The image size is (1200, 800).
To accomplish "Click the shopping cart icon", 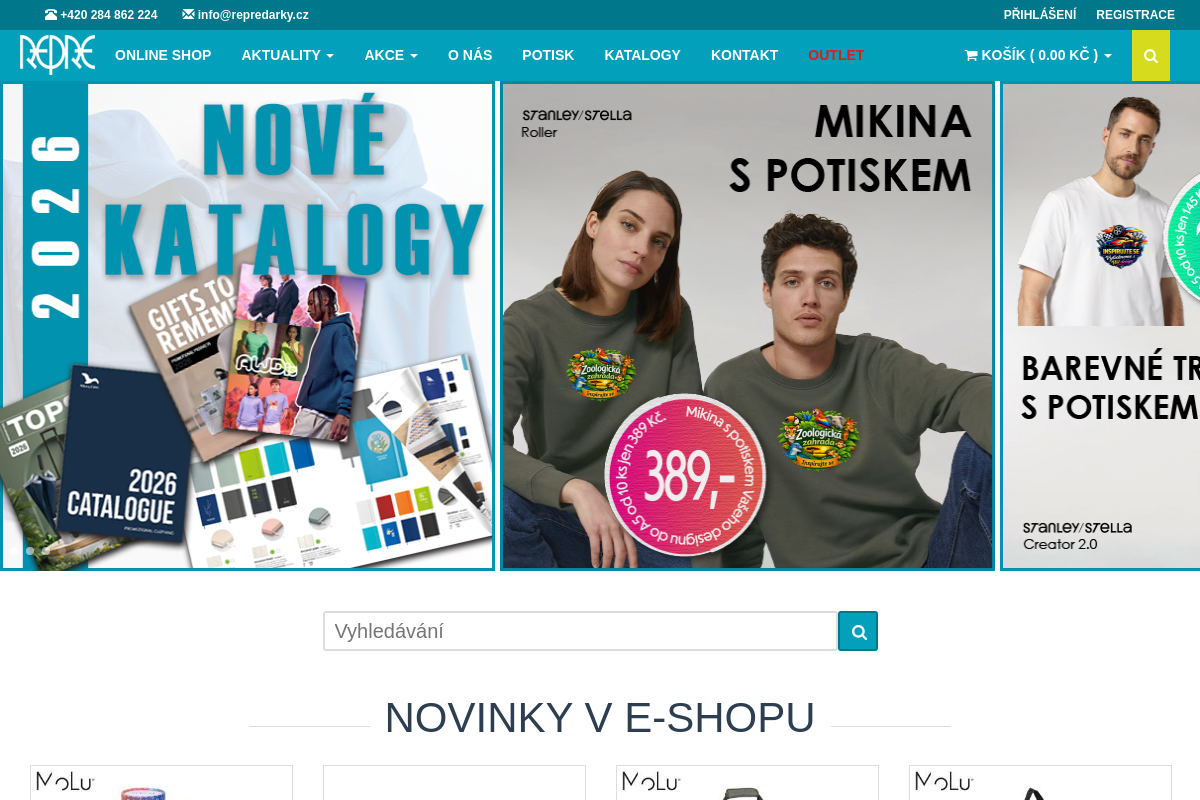I will [971, 56].
